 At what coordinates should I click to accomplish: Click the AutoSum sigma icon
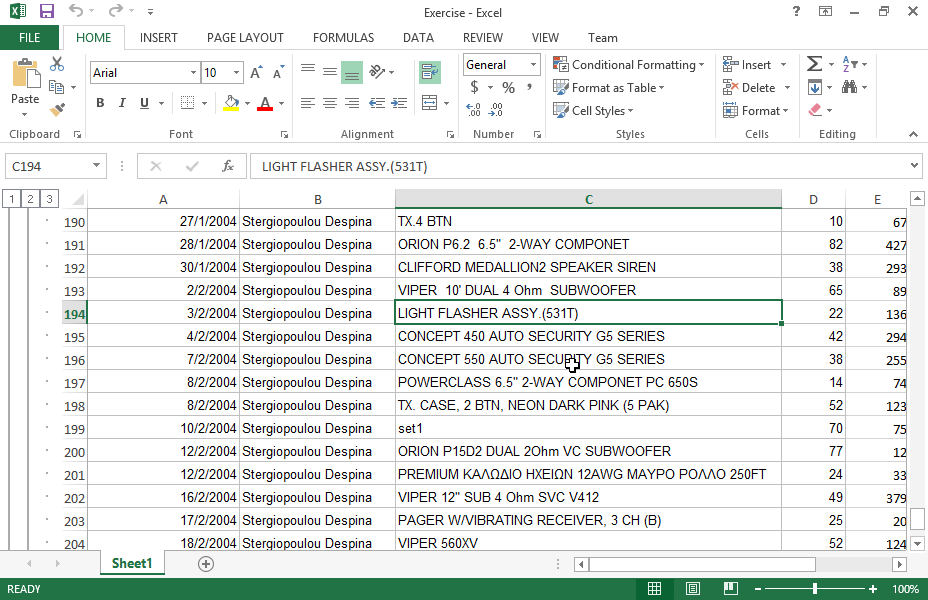[814, 65]
